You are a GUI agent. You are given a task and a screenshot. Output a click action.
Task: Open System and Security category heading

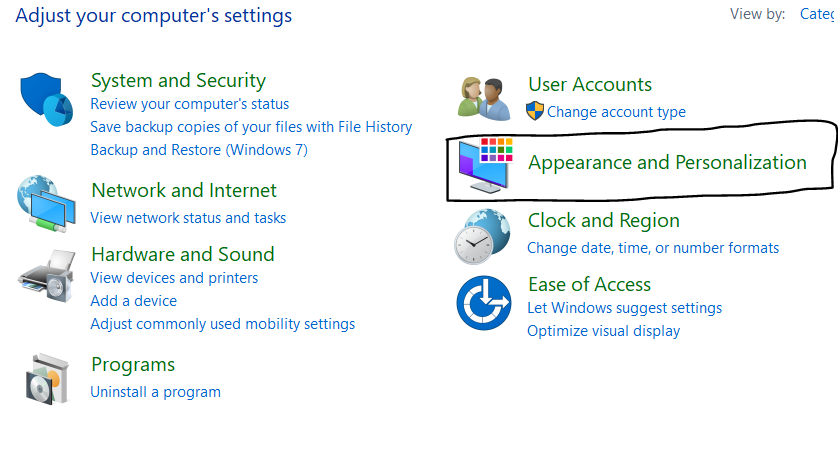pyautogui.click(x=178, y=81)
